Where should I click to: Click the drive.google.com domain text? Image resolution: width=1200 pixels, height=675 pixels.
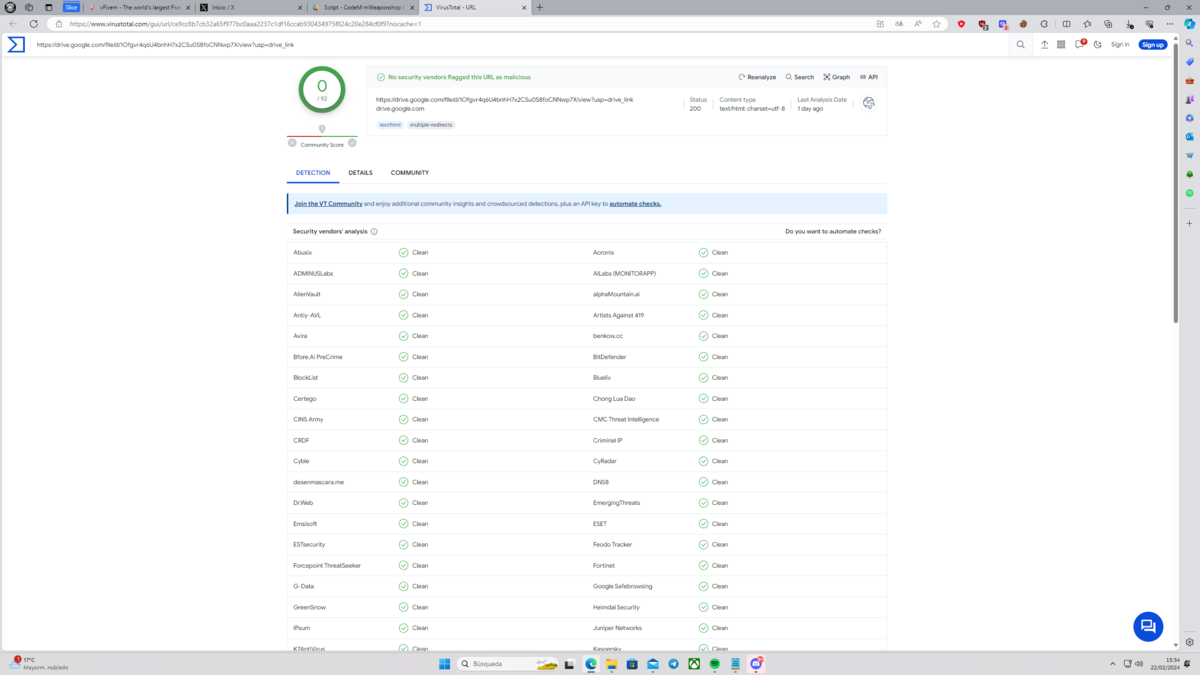[400, 109]
